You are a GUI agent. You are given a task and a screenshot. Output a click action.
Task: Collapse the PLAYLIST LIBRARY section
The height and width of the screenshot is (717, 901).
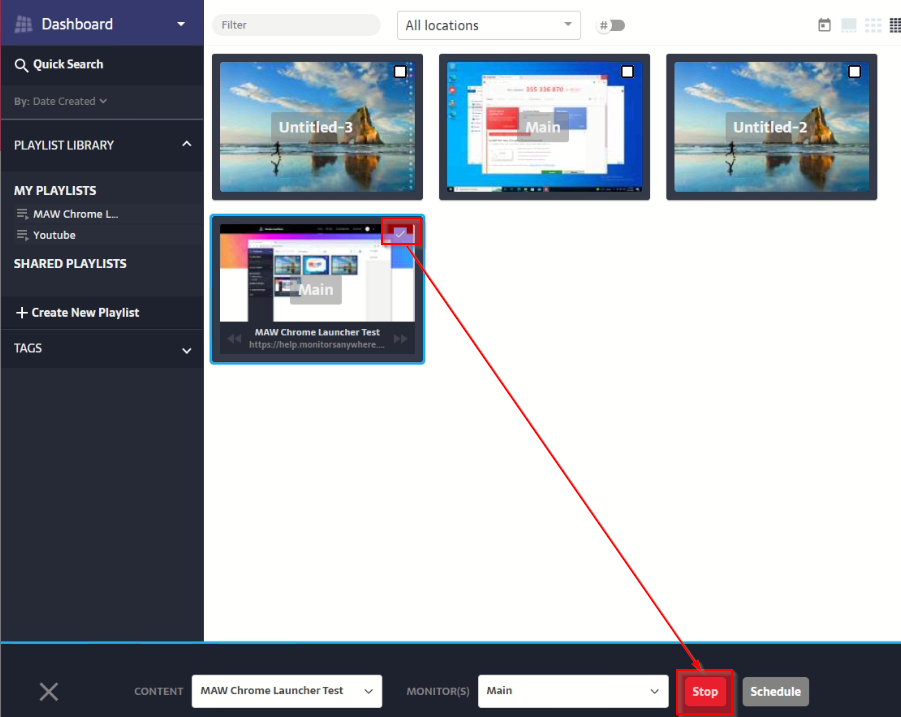[x=186, y=145]
